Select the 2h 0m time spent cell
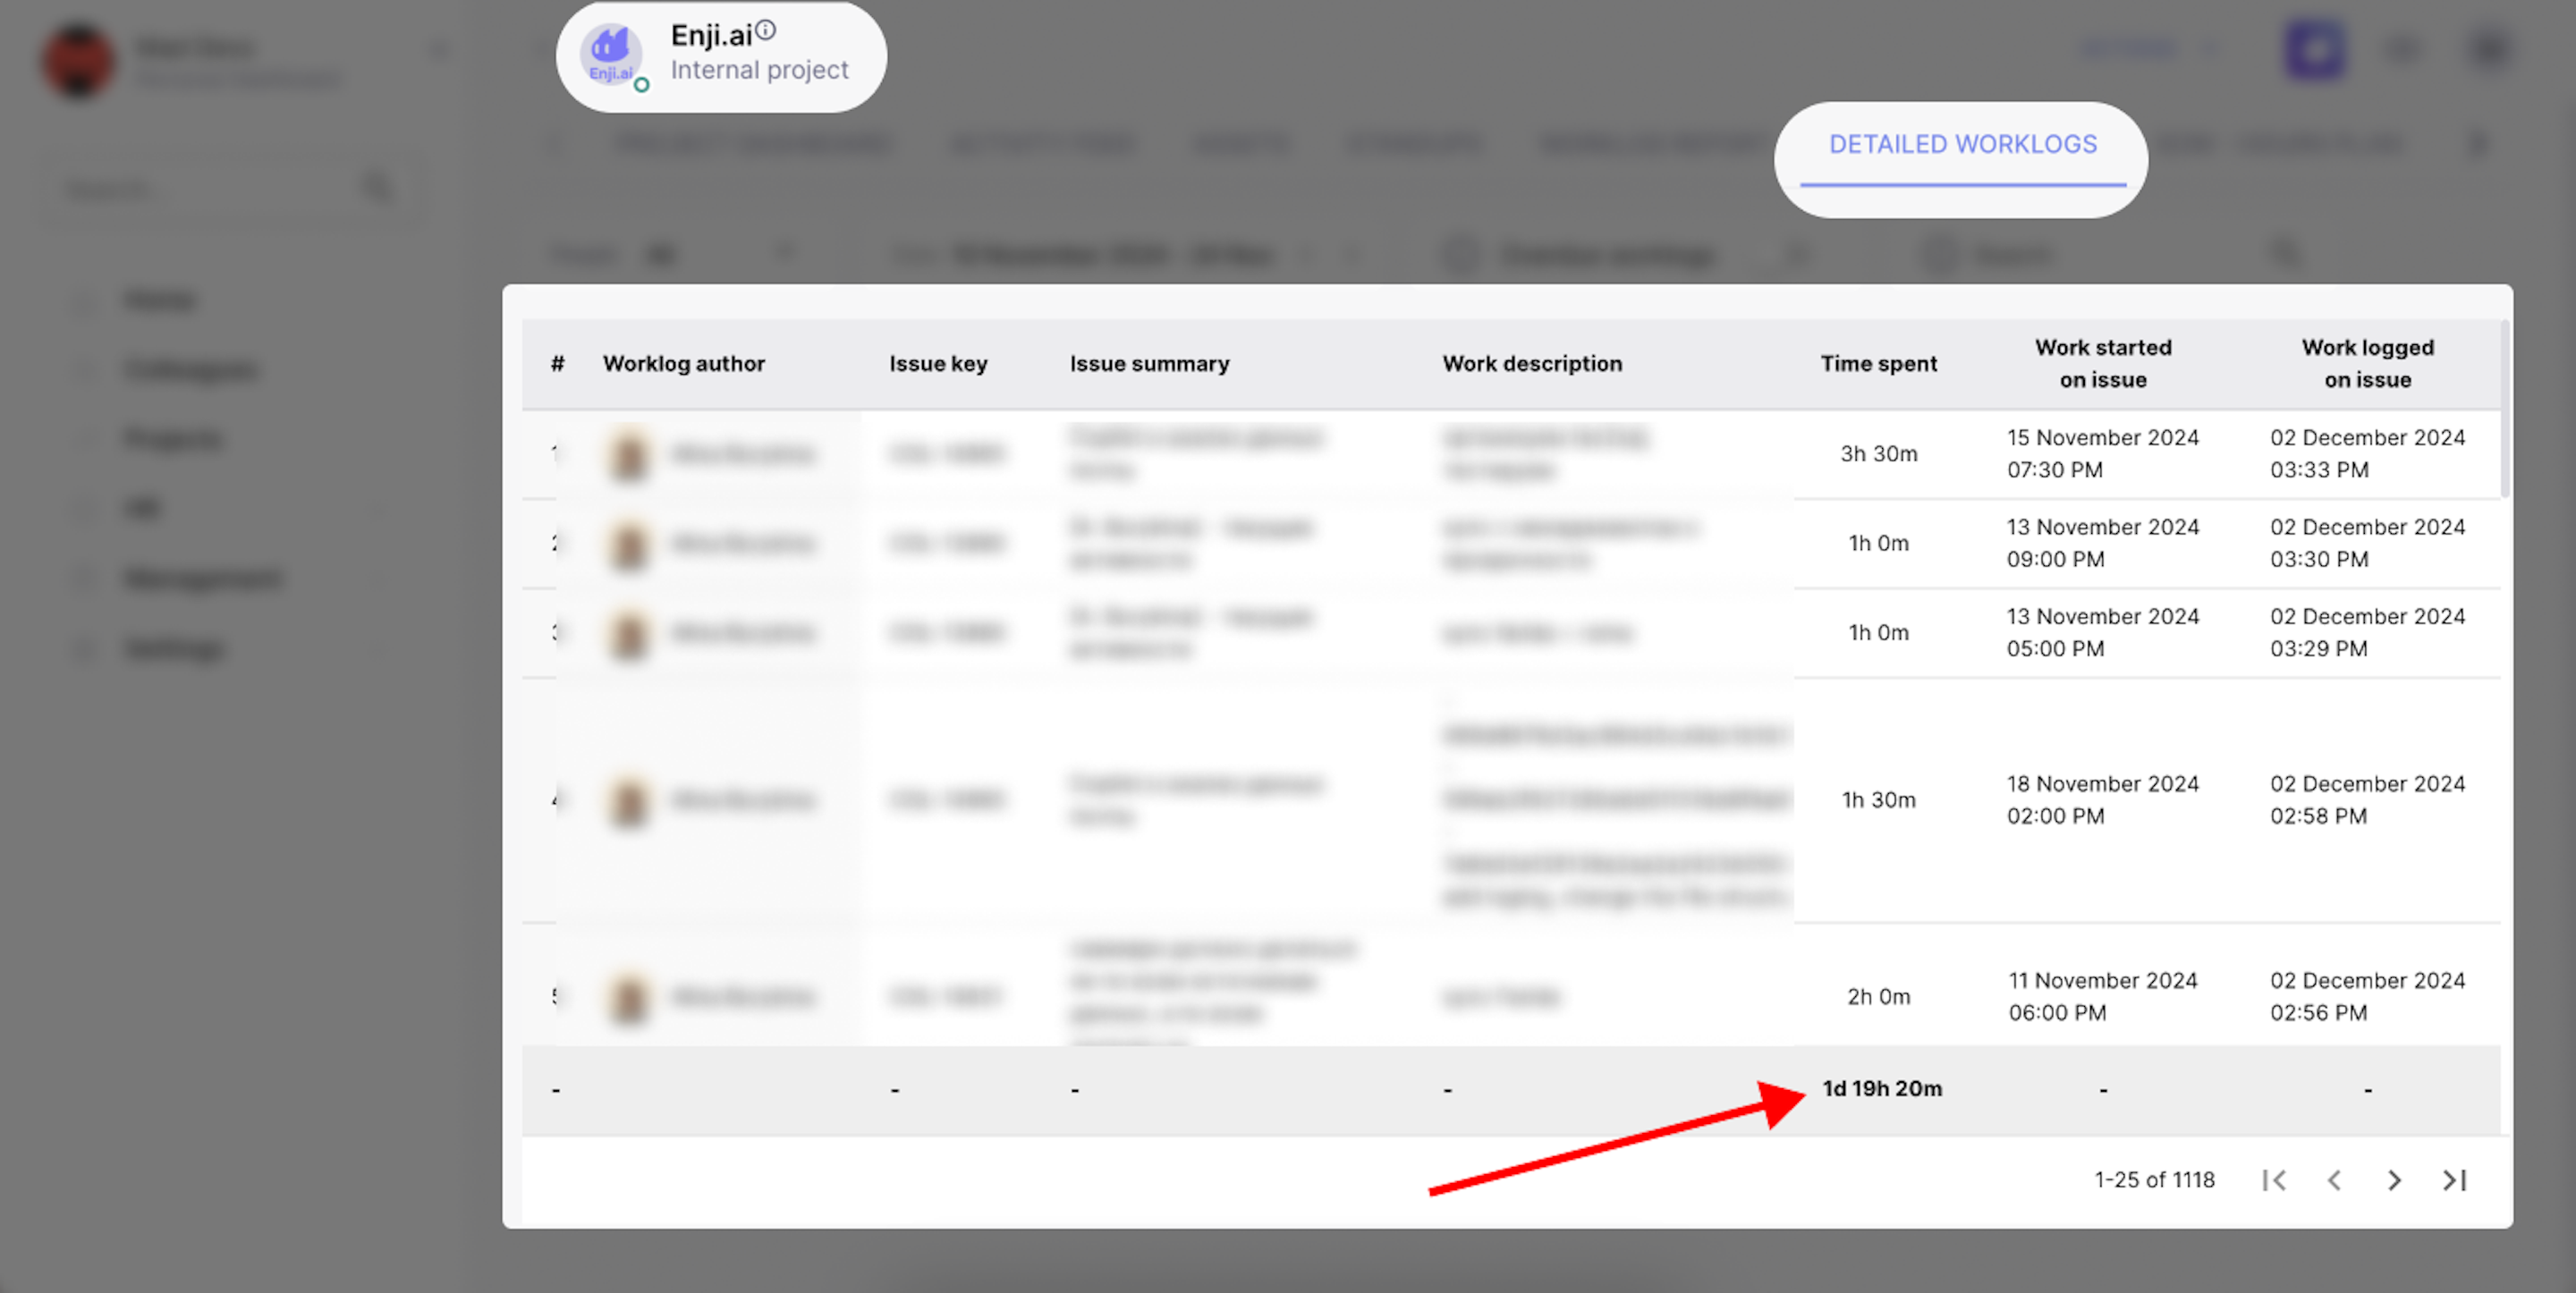The image size is (2576, 1293). point(1879,997)
